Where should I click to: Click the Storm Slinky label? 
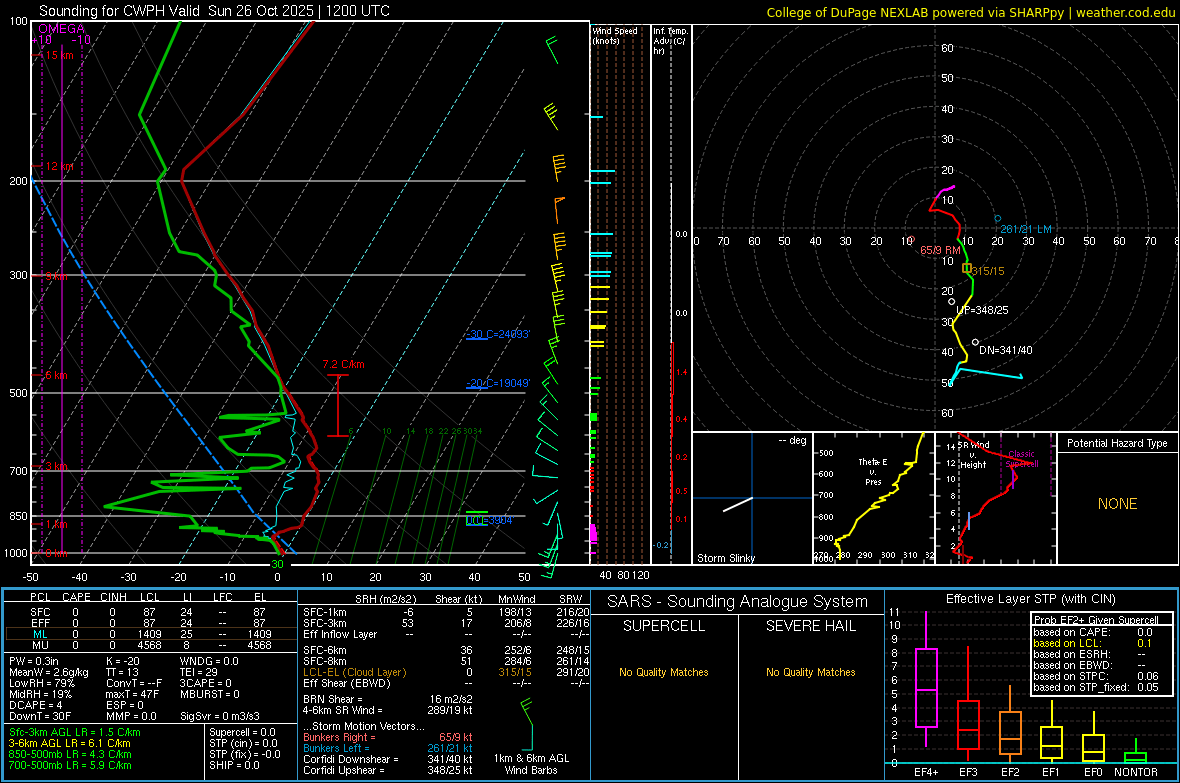point(725,558)
